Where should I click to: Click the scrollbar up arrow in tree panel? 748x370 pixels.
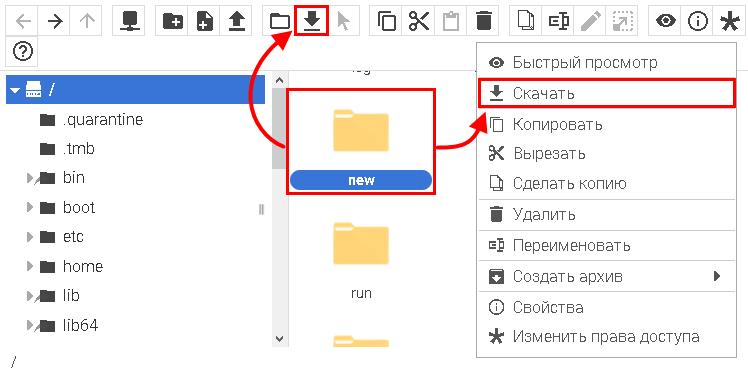280,80
